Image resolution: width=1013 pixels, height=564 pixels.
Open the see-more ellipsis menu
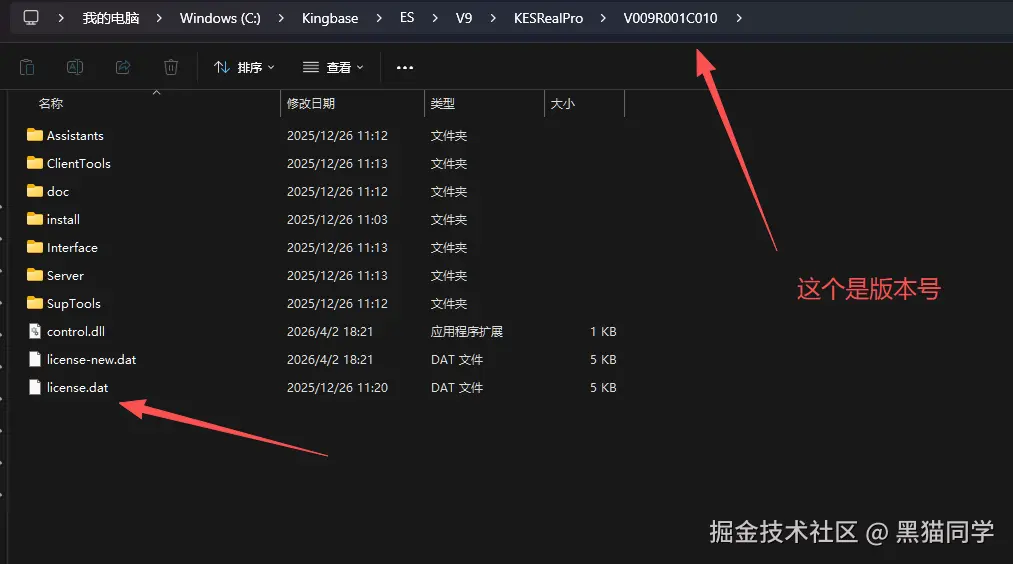coord(405,67)
